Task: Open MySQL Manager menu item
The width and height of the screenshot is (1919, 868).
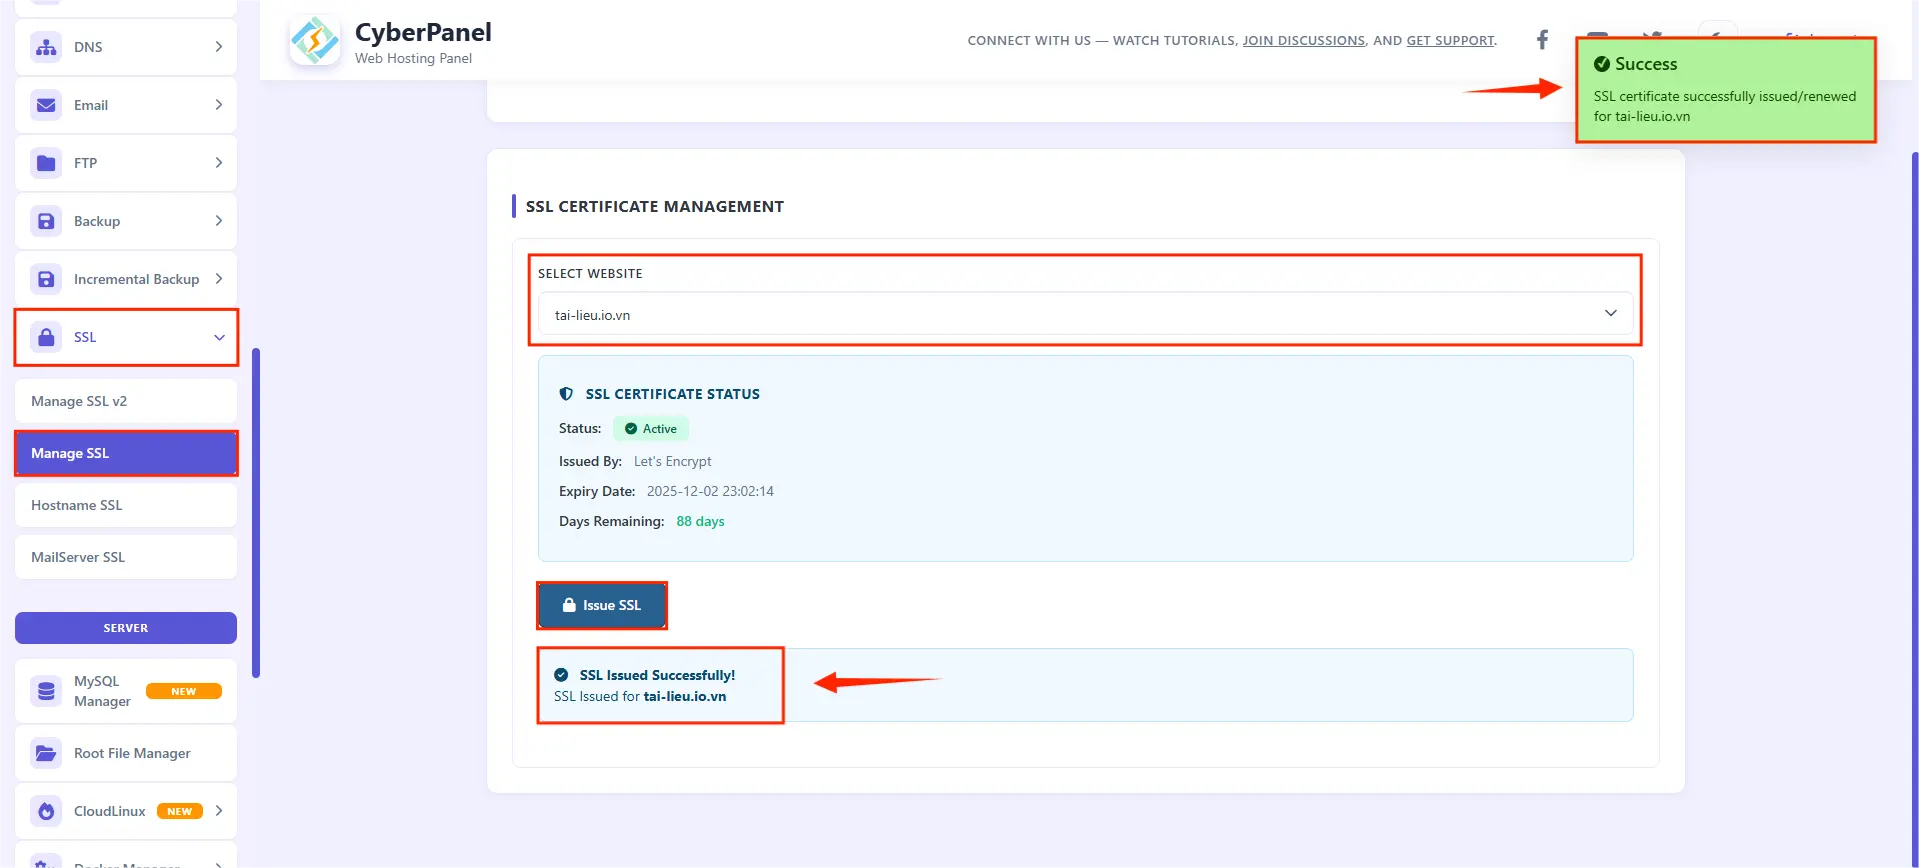Action: point(126,691)
